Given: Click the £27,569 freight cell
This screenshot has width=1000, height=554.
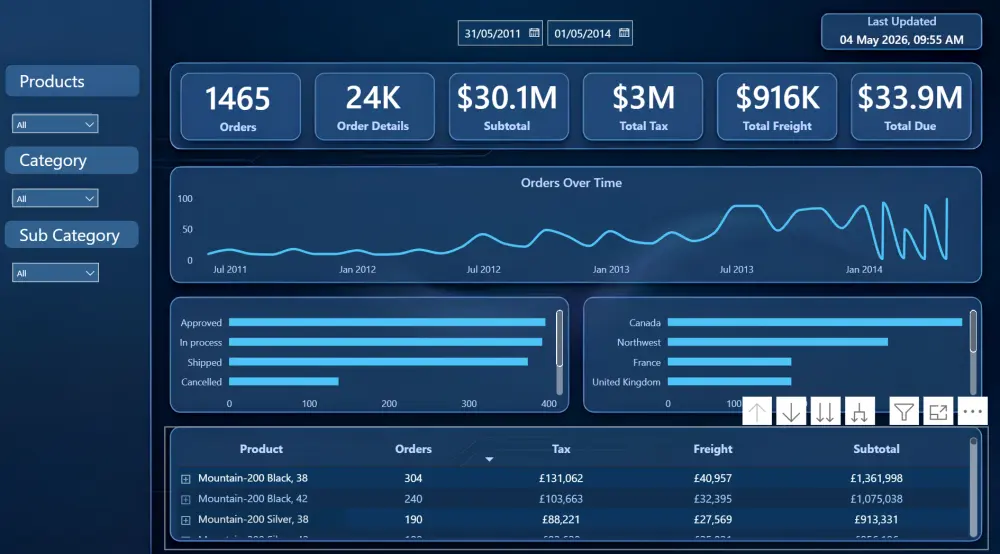Looking at the screenshot, I should tap(713, 520).
